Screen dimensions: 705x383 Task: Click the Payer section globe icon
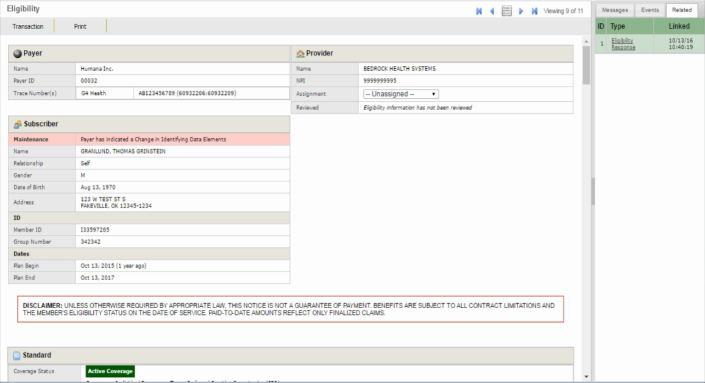pyautogui.click(x=18, y=53)
